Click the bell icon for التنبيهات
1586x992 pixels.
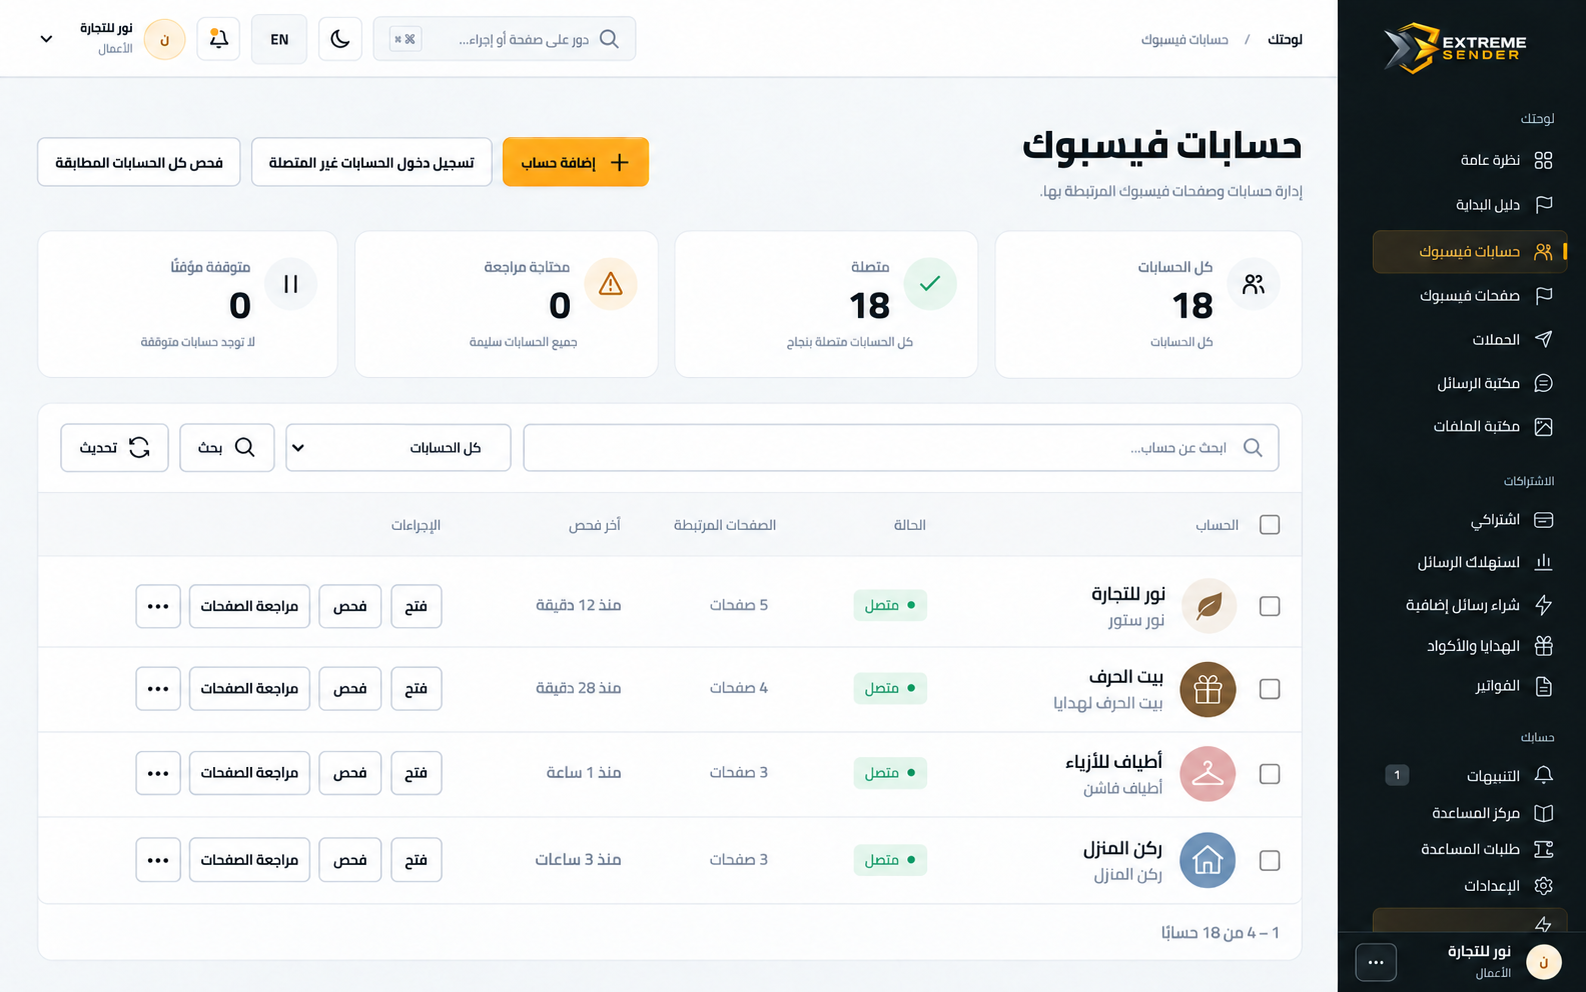1543,775
